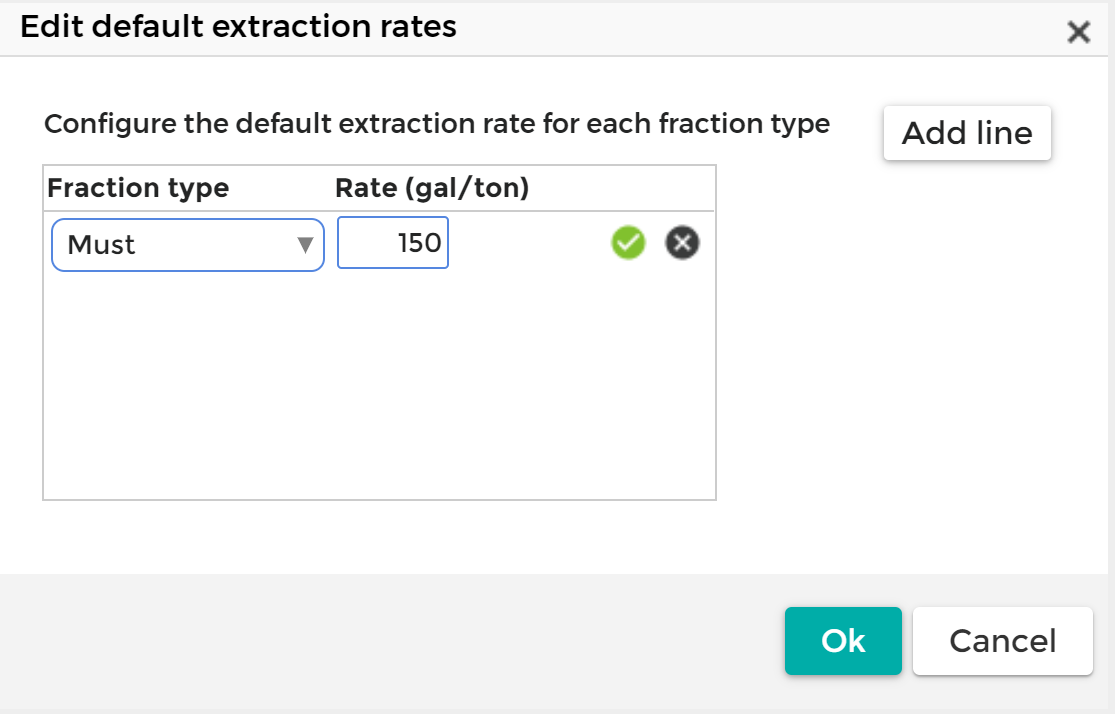Save the row edit using the check icon
Screen dimensions: 1115x714
(628, 243)
